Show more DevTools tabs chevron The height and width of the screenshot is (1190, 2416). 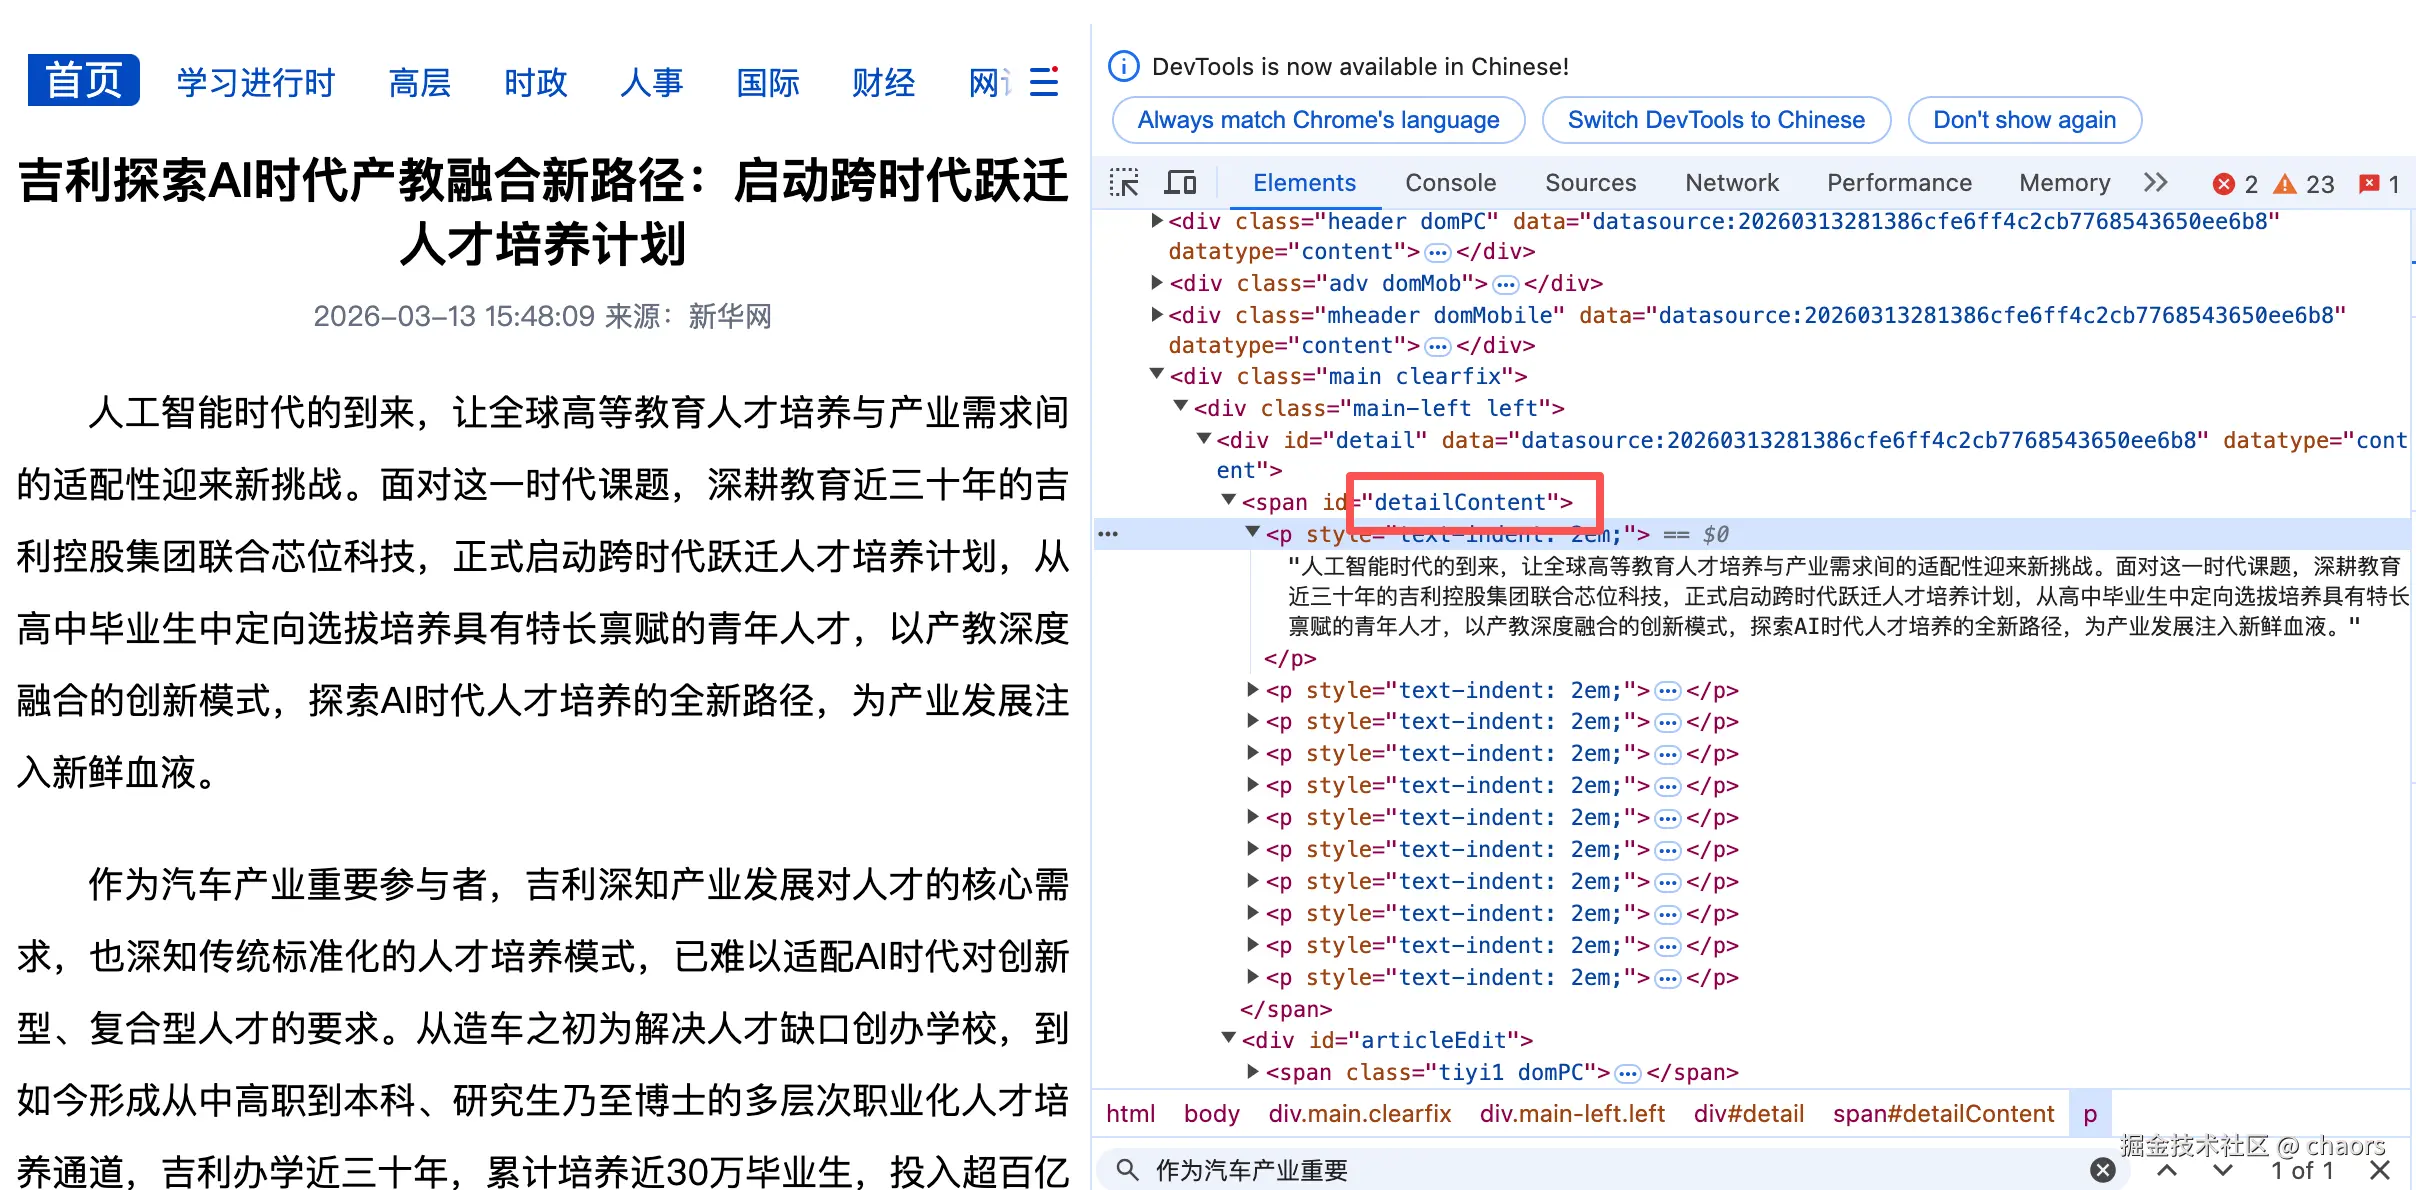[2156, 183]
